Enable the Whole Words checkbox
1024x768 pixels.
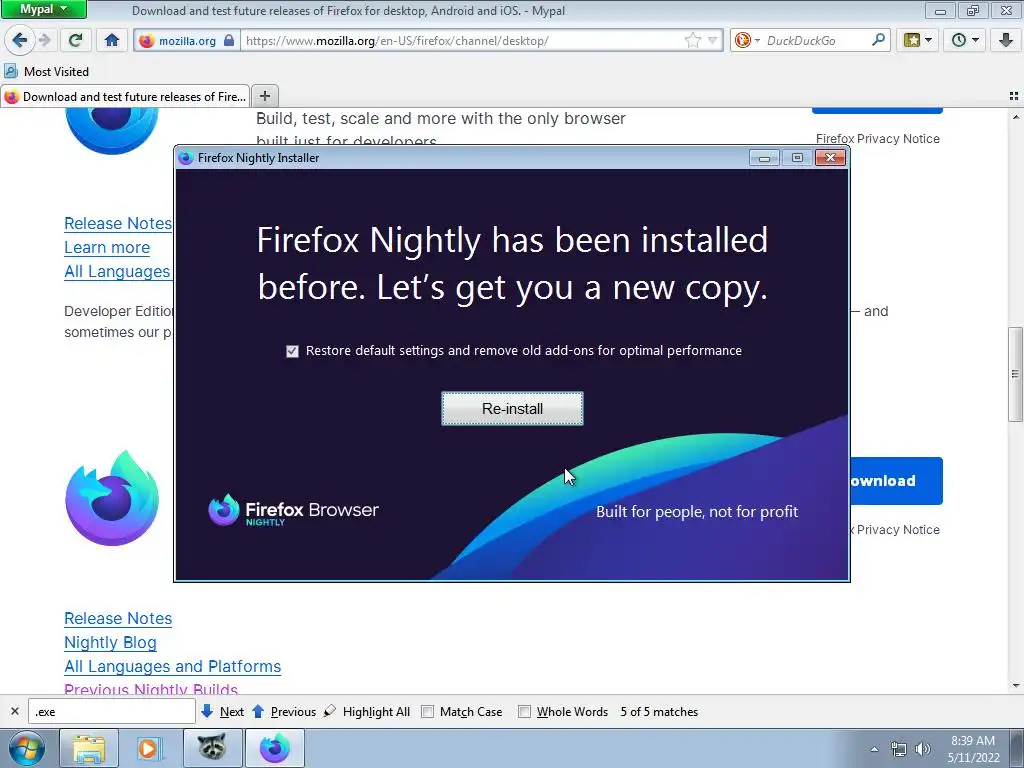524,711
